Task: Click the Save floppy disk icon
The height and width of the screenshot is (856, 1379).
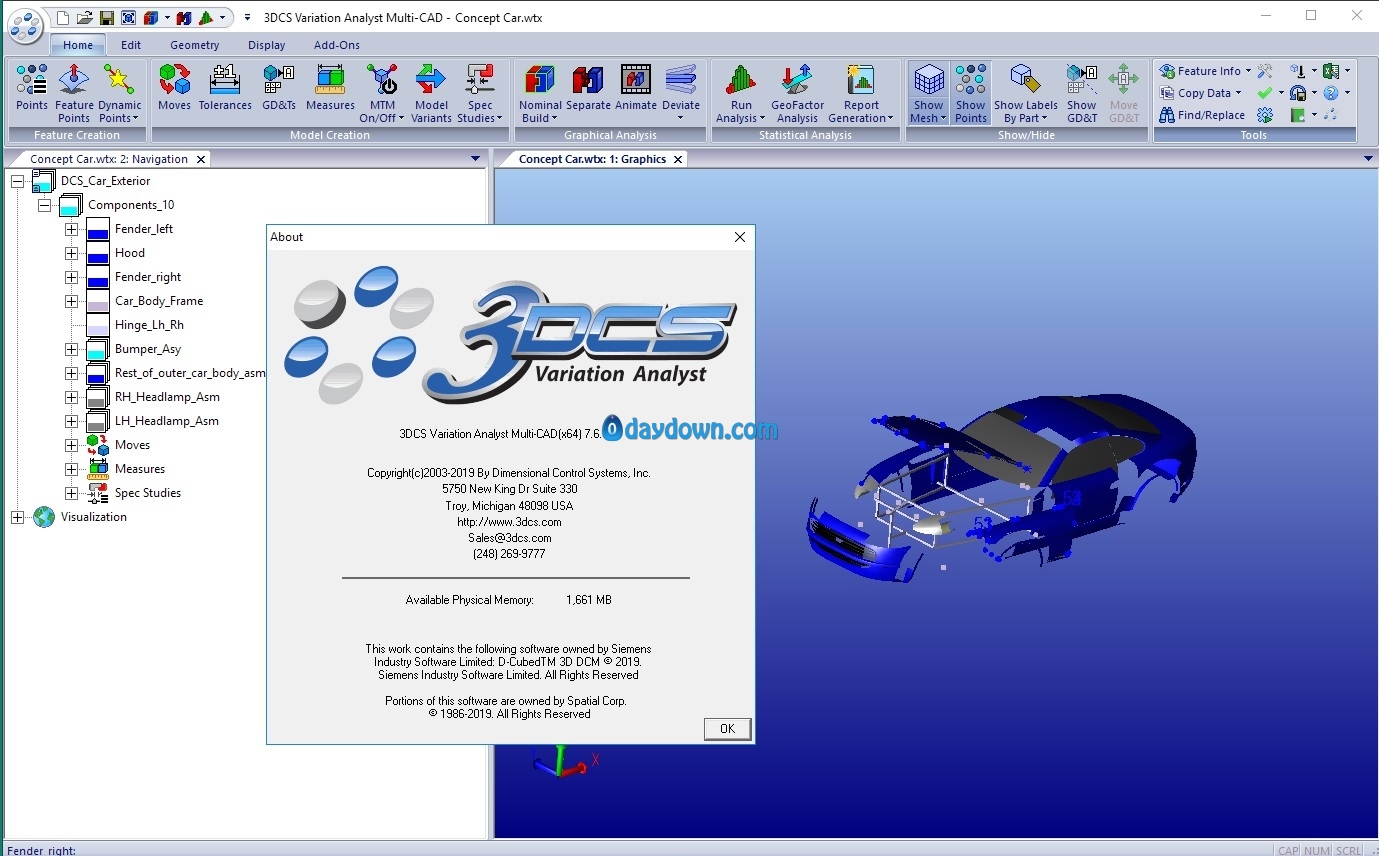Action: coord(106,18)
